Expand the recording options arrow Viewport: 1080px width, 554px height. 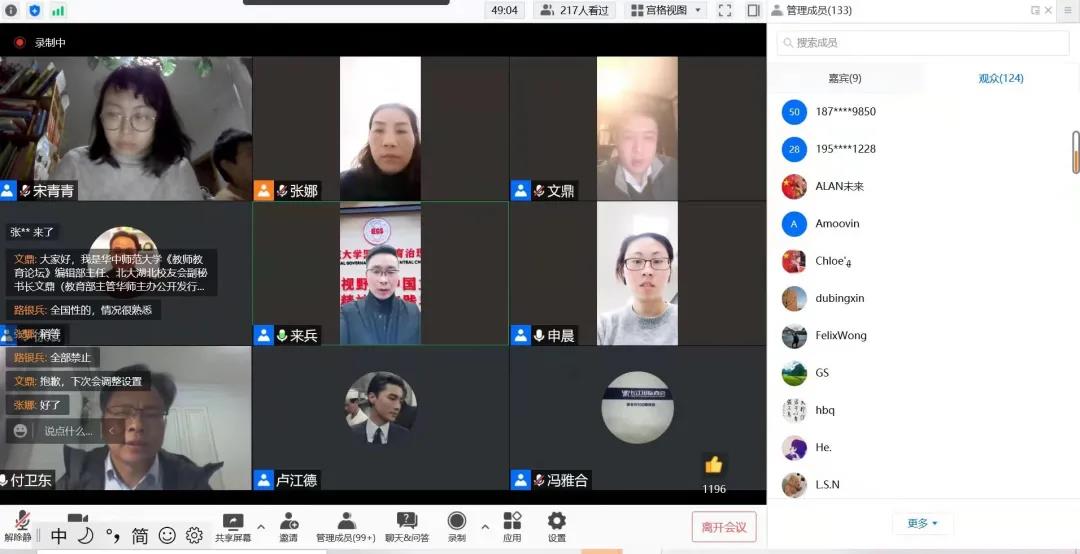(485, 527)
